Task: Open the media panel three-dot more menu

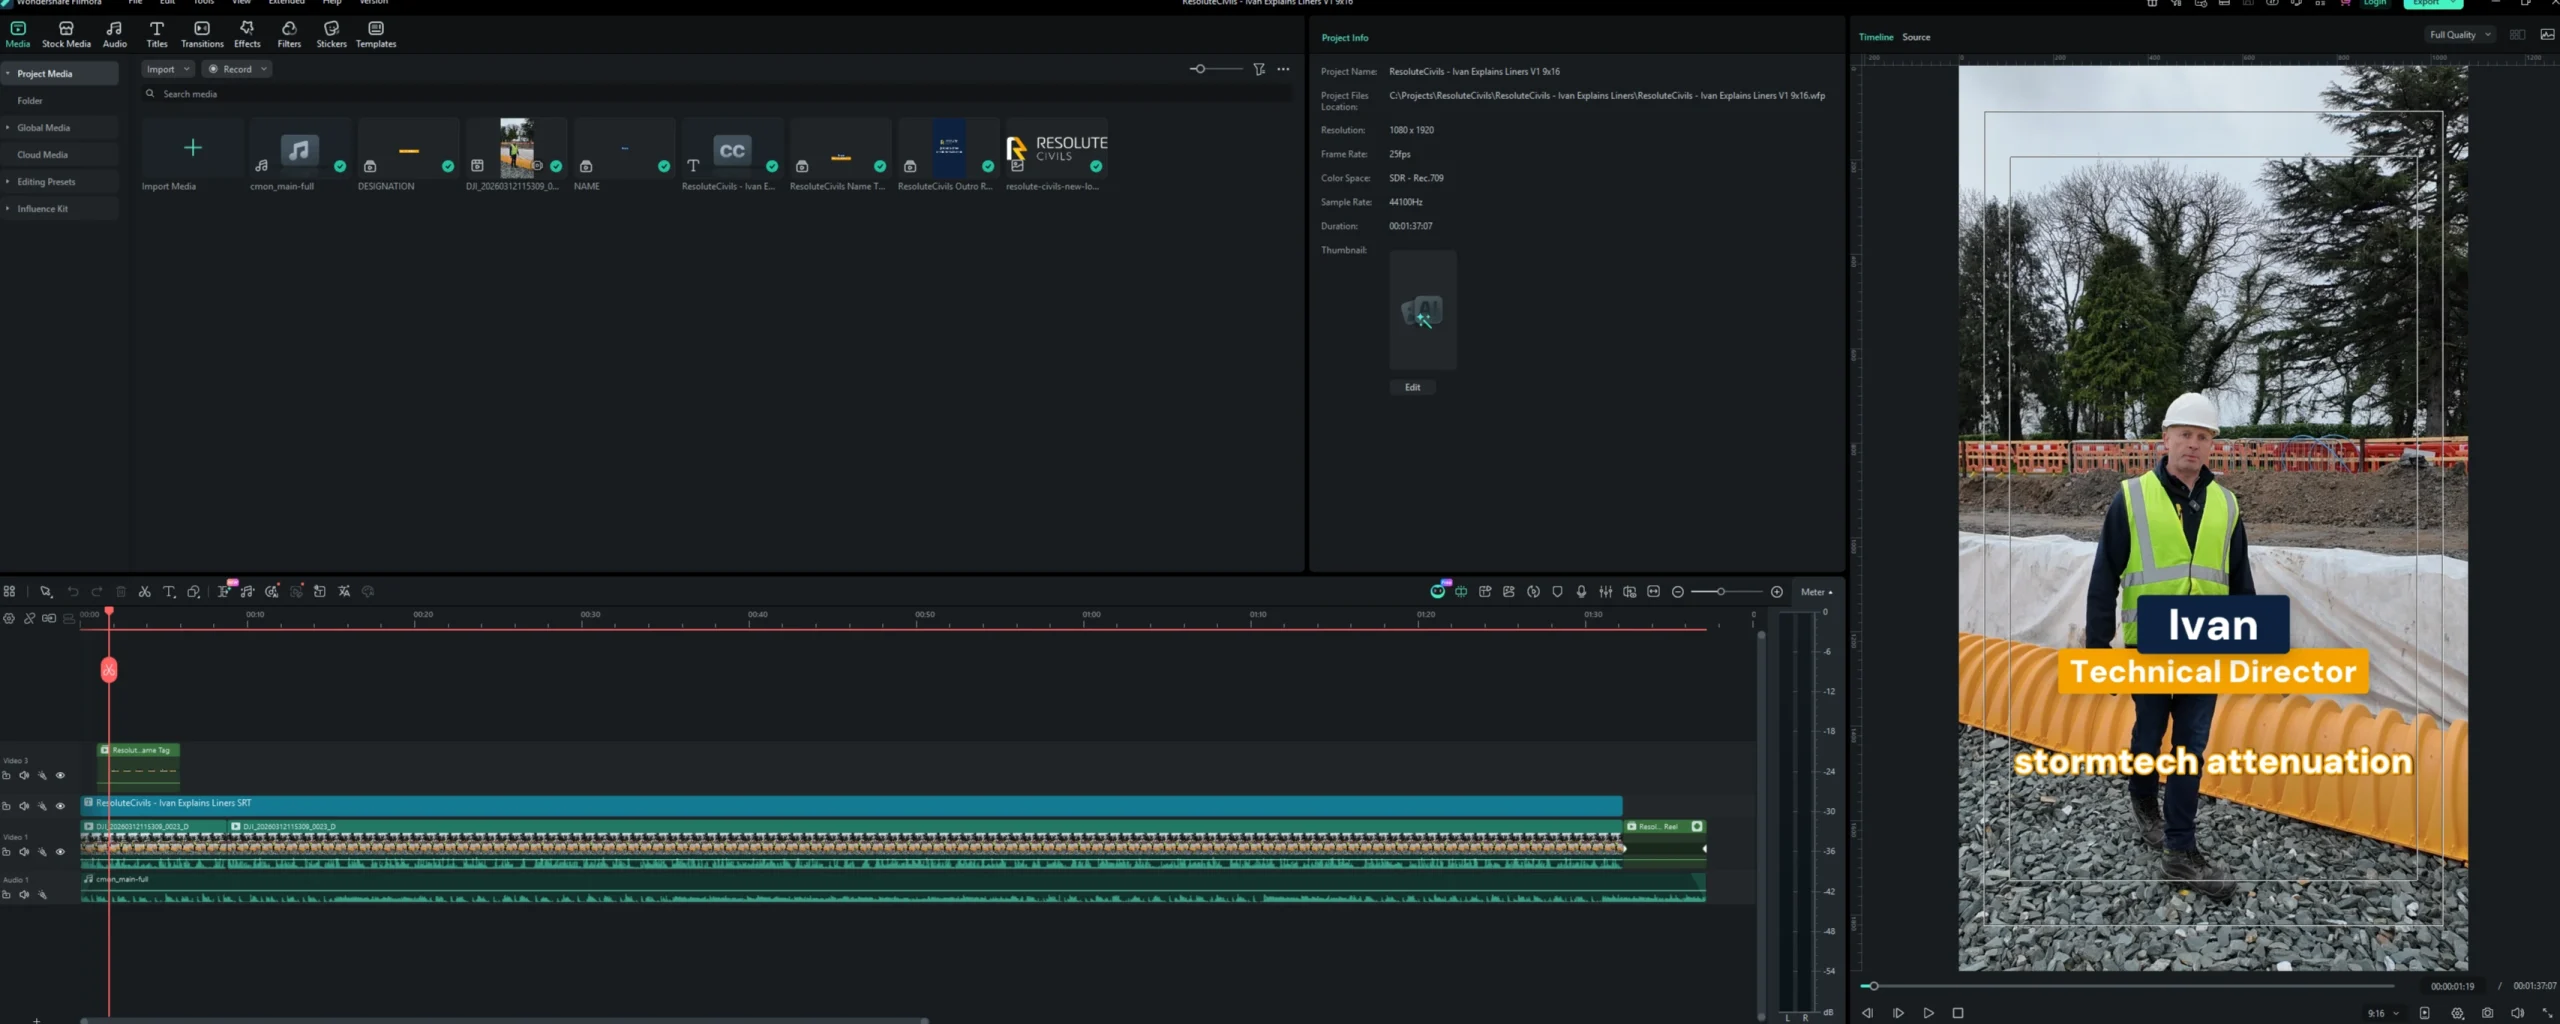Action: (x=1283, y=69)
